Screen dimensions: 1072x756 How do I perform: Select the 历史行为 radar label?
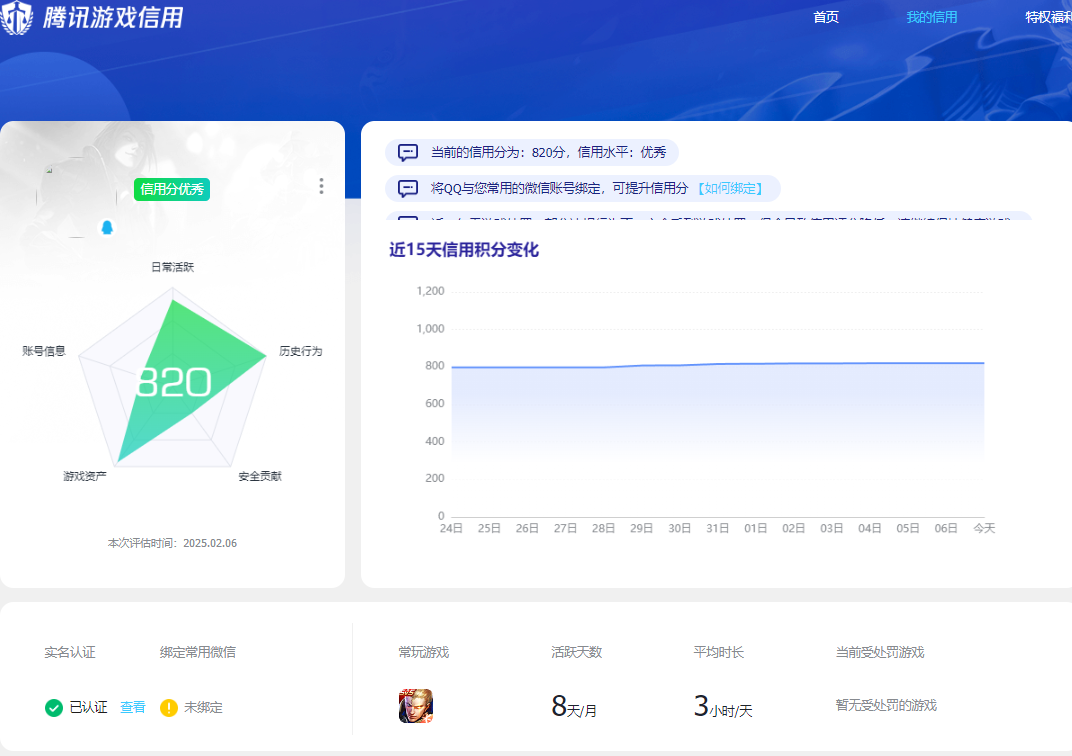[300, 351]
